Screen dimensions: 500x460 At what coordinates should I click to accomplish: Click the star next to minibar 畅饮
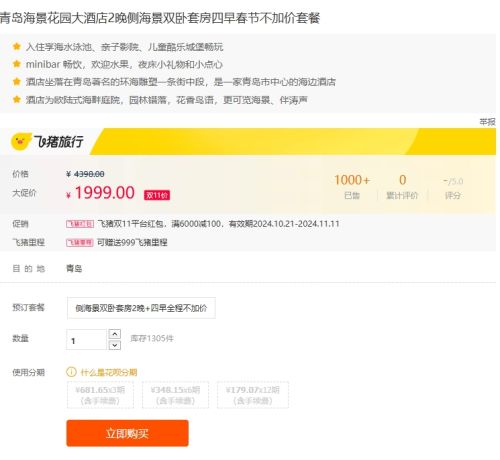pos(17,64)
